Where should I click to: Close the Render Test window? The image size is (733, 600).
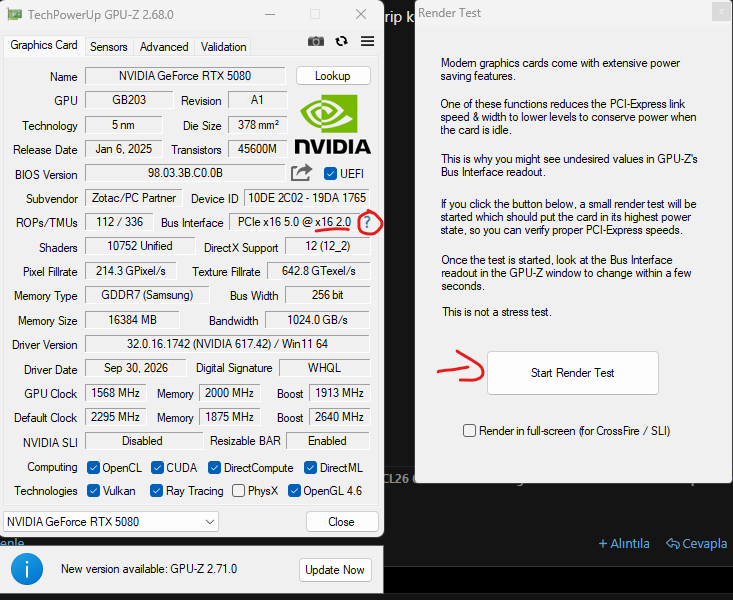[720, 13]
